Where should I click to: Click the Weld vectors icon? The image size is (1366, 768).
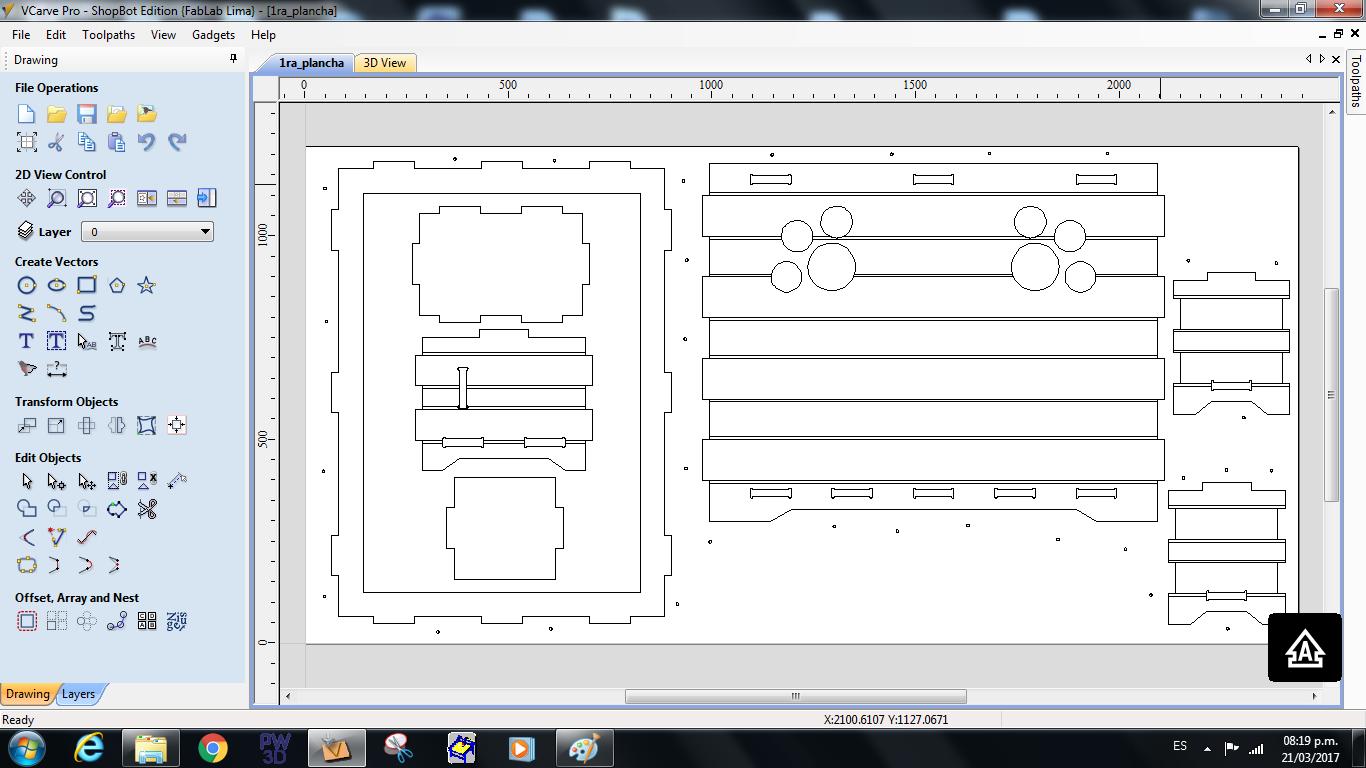27,509
